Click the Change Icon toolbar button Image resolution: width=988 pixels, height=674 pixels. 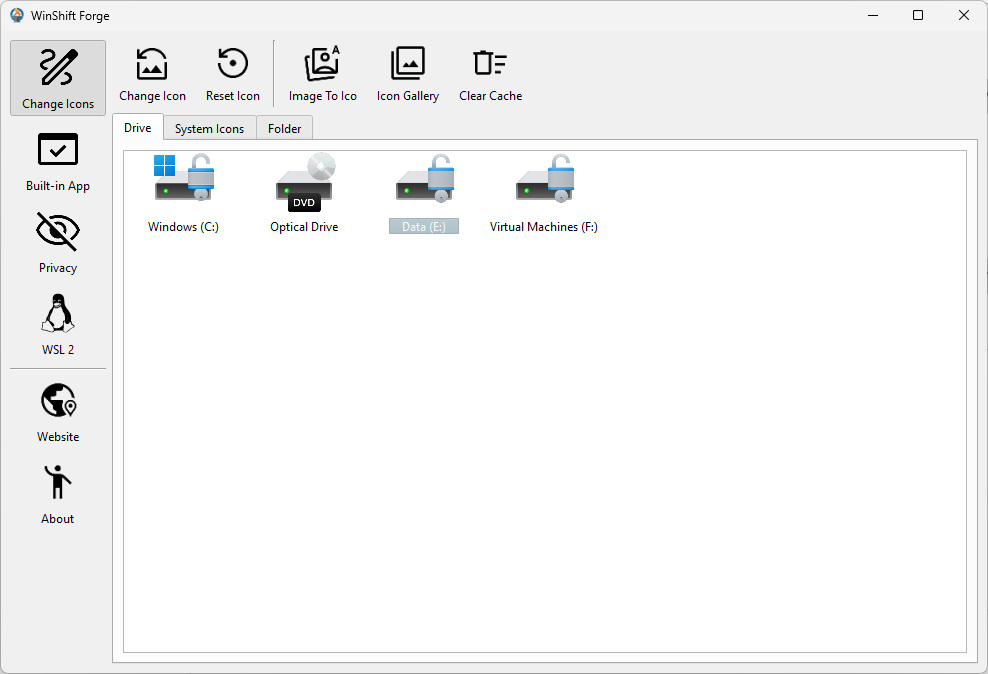152,75
